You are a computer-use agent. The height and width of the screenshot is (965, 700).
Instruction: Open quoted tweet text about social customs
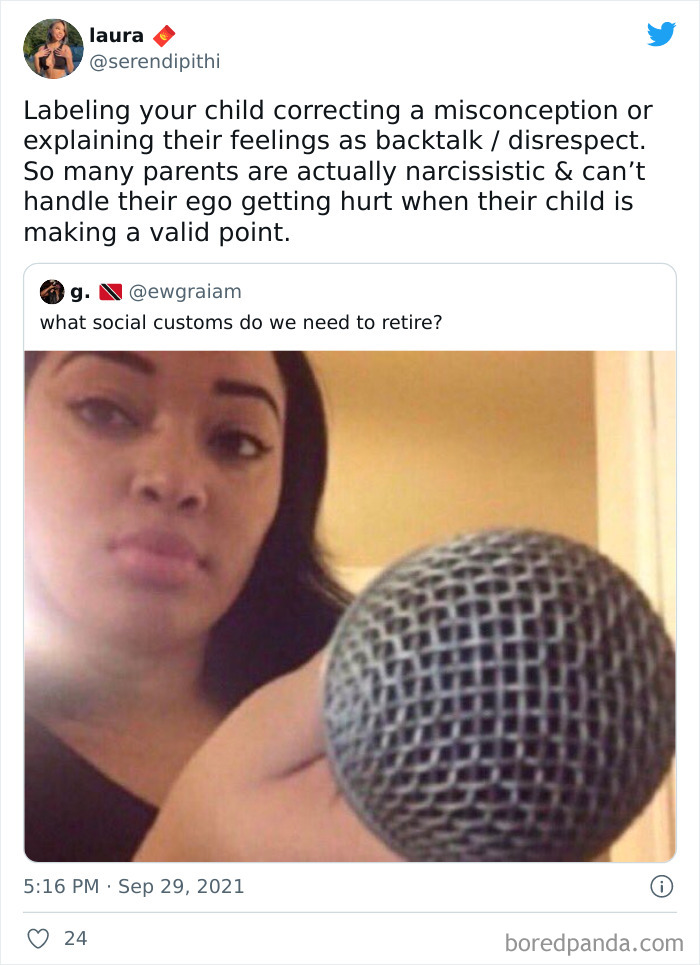pos(241,322)
